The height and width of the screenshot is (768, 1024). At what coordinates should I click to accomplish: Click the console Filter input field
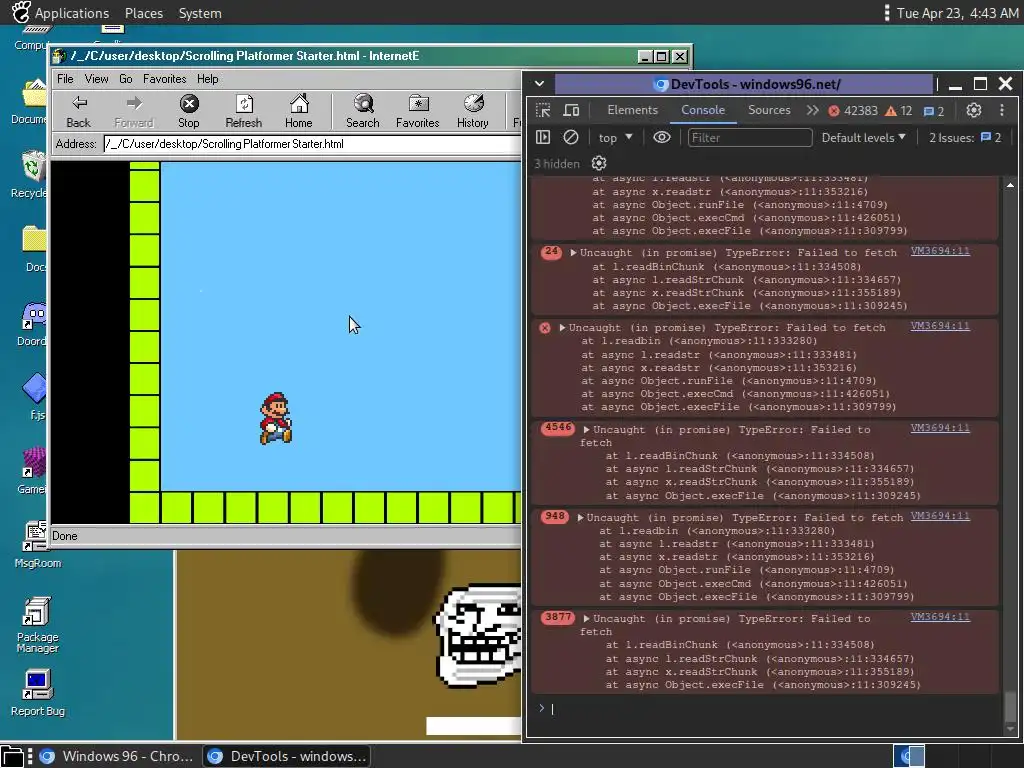(750, 137)
